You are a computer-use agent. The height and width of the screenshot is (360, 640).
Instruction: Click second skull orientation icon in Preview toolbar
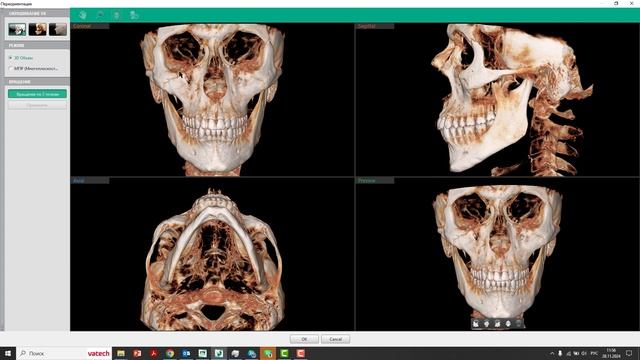coord(487,324)
